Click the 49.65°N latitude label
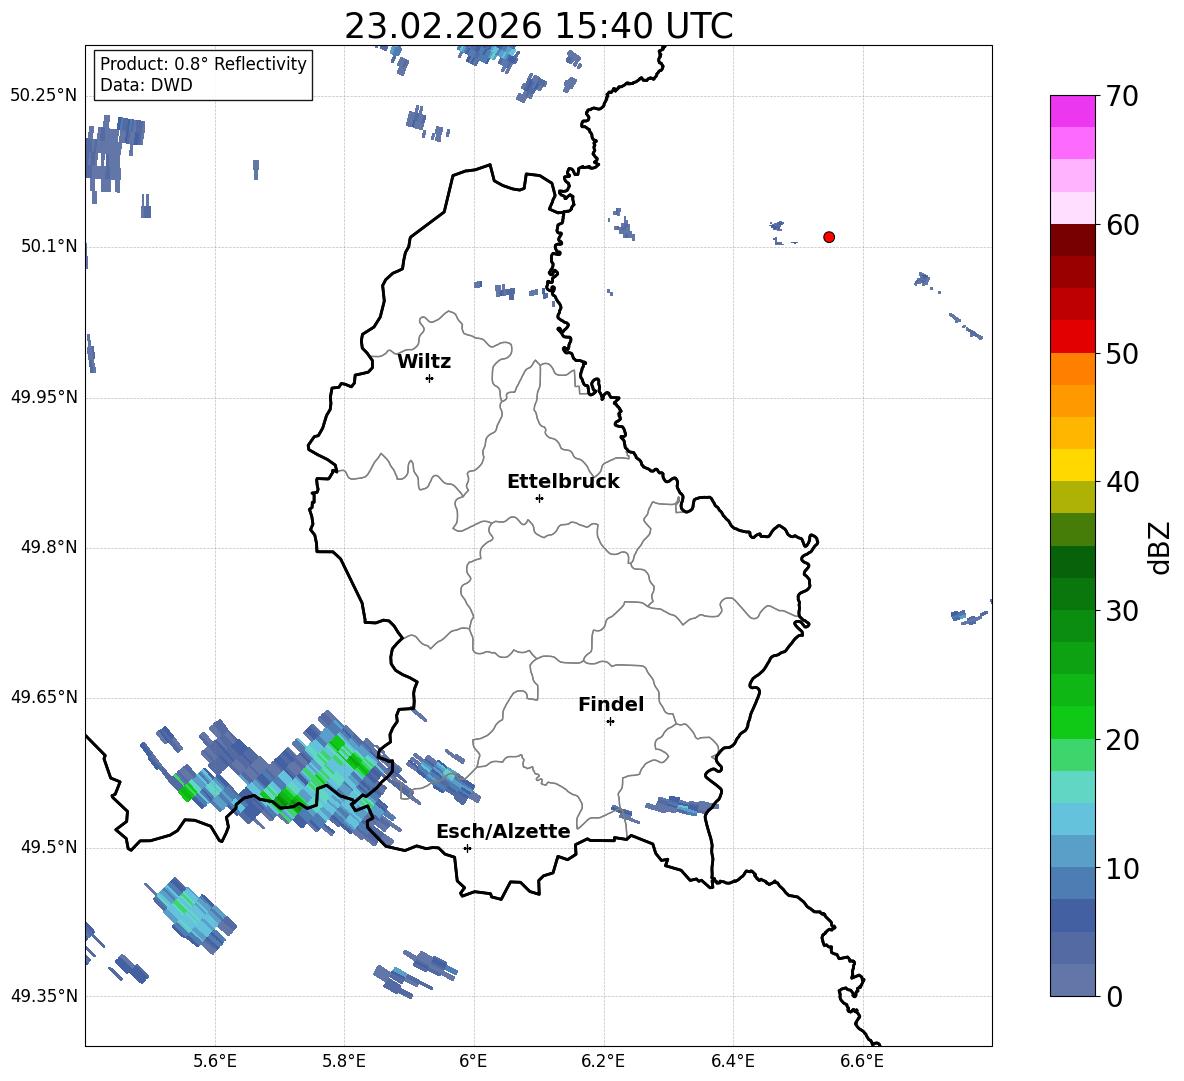The image size is (1184, 1081). [44, 697]
